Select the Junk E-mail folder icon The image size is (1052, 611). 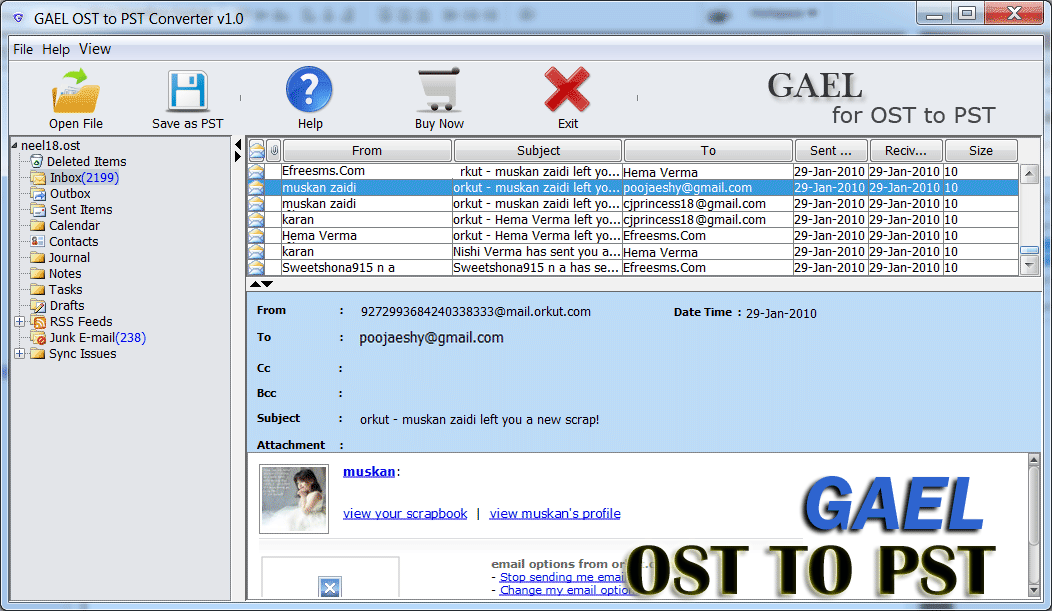tap(38, 338)
